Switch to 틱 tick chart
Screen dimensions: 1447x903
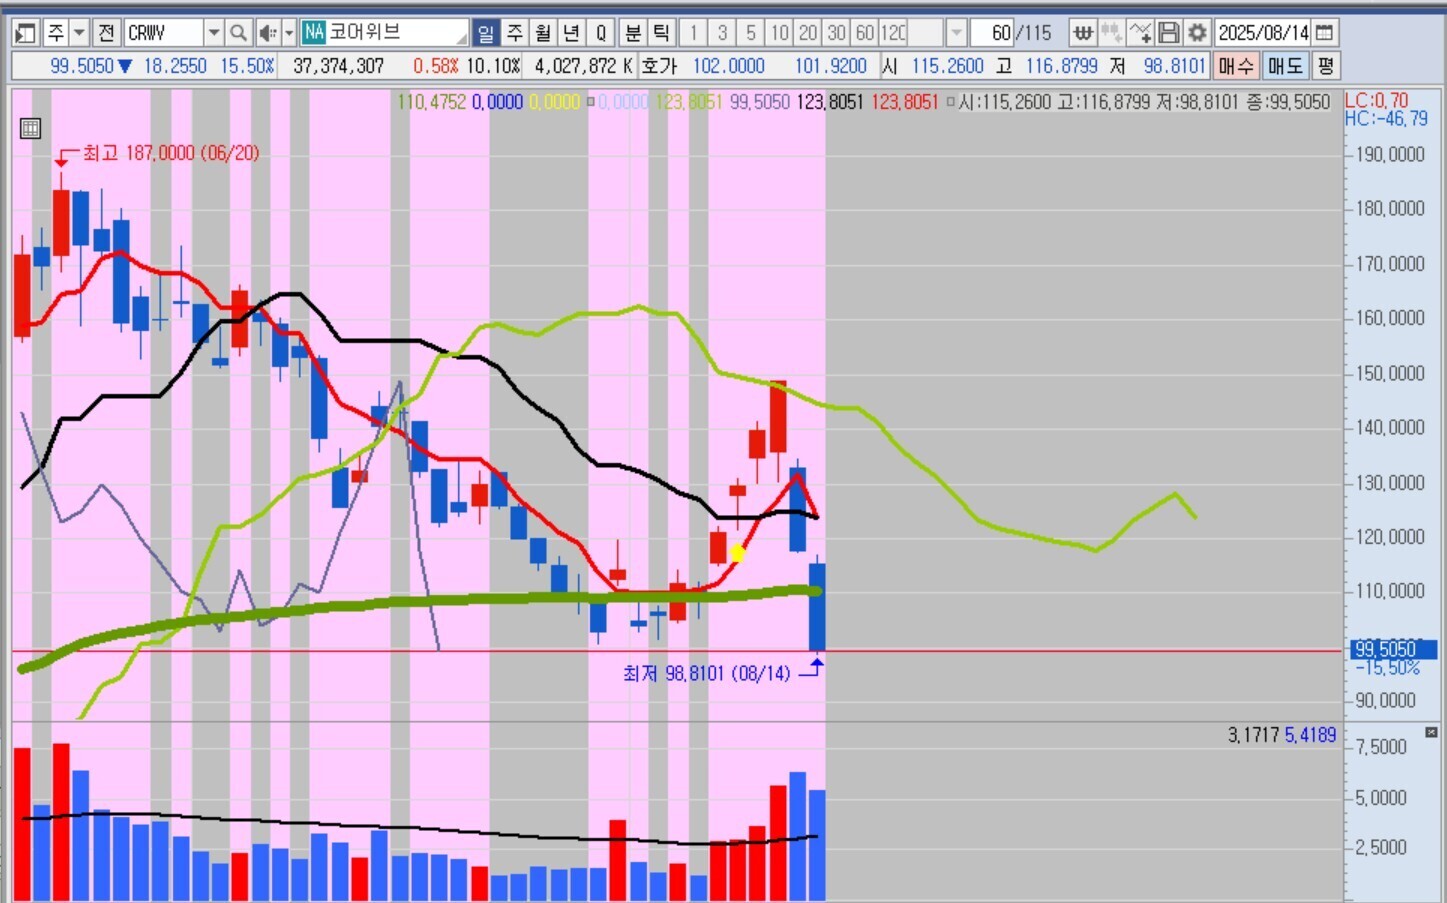pos(661,33)
